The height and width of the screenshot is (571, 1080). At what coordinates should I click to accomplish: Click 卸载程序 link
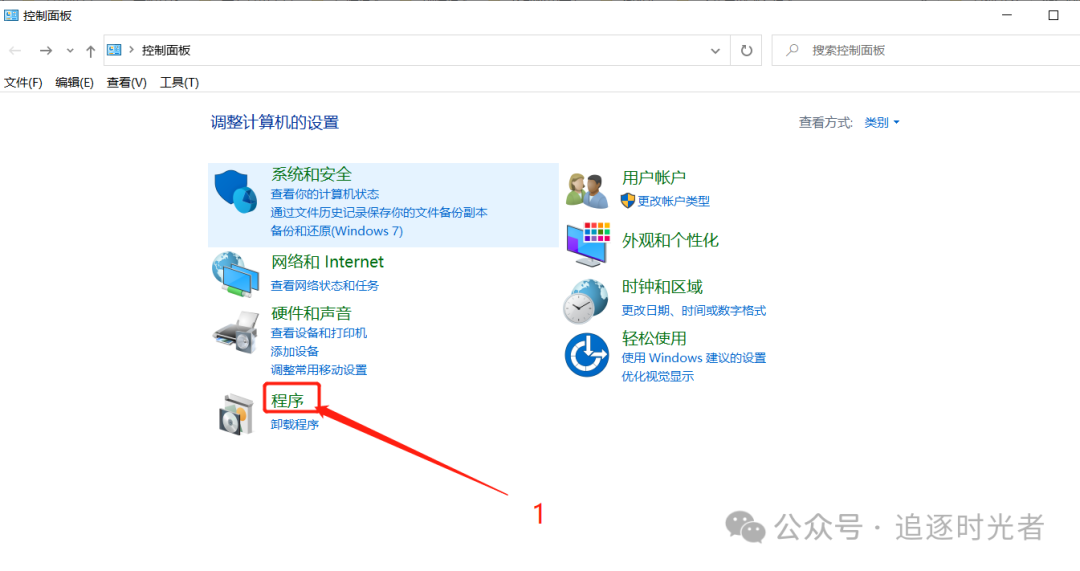(x=295, y=424)
